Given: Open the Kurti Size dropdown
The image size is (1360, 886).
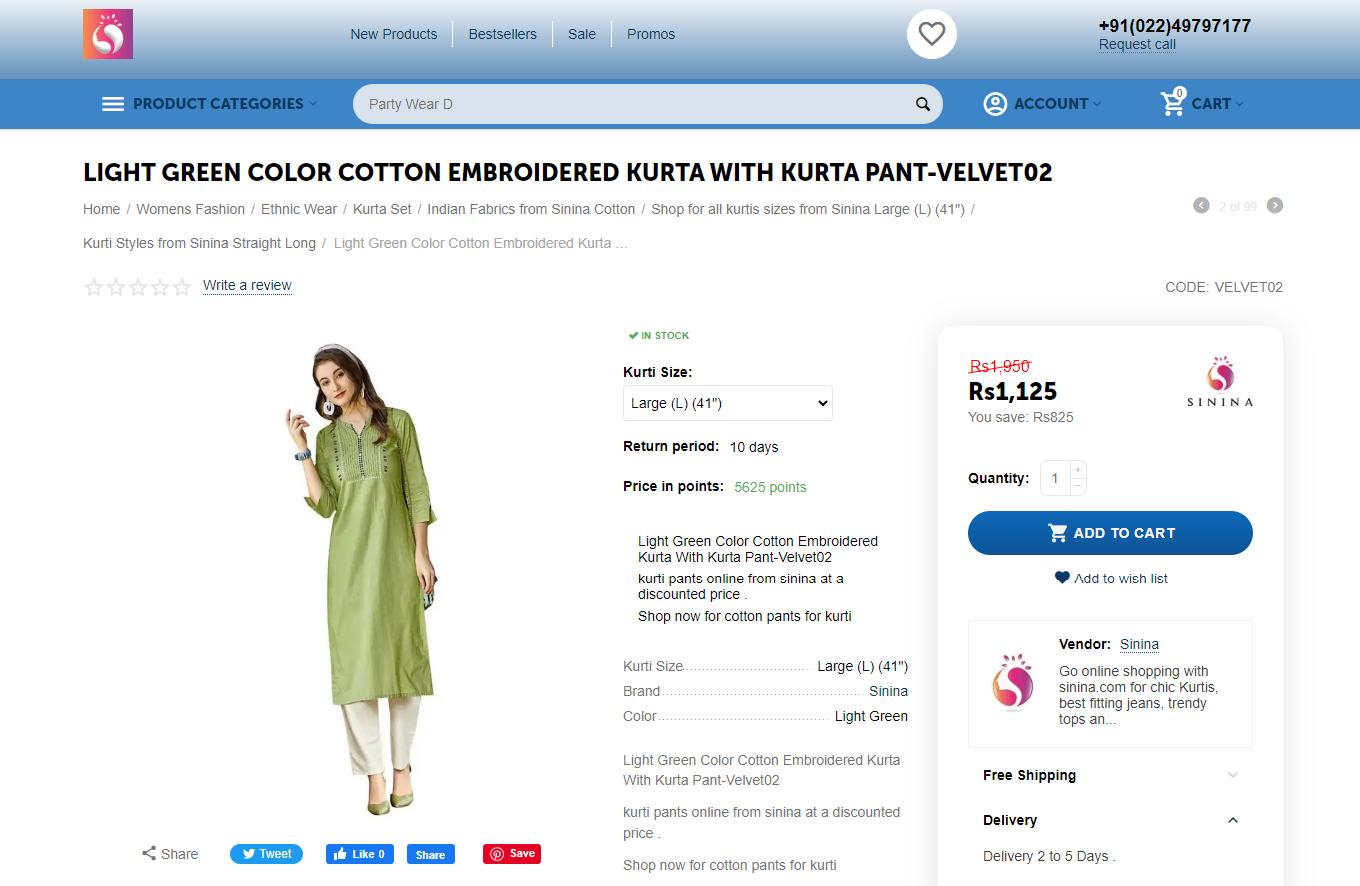Looking at the screenshot, I should point(728,403).
